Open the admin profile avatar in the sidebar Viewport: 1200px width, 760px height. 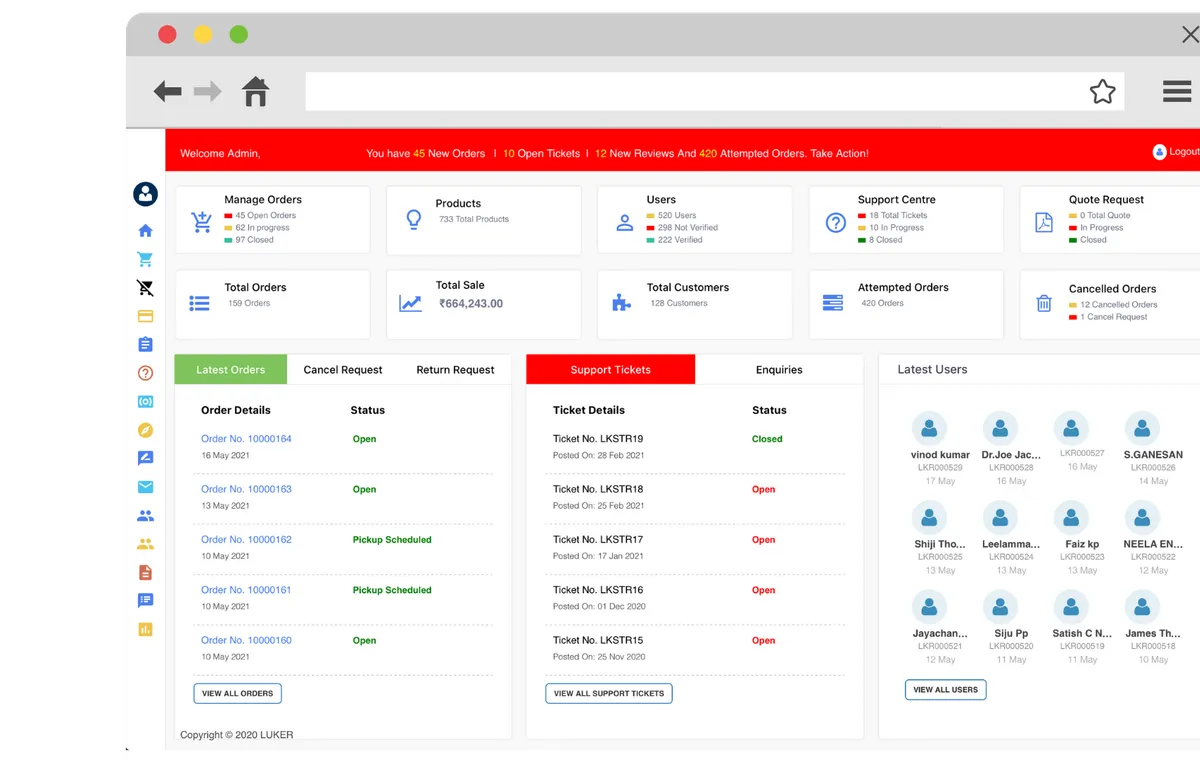pos(145,194)
